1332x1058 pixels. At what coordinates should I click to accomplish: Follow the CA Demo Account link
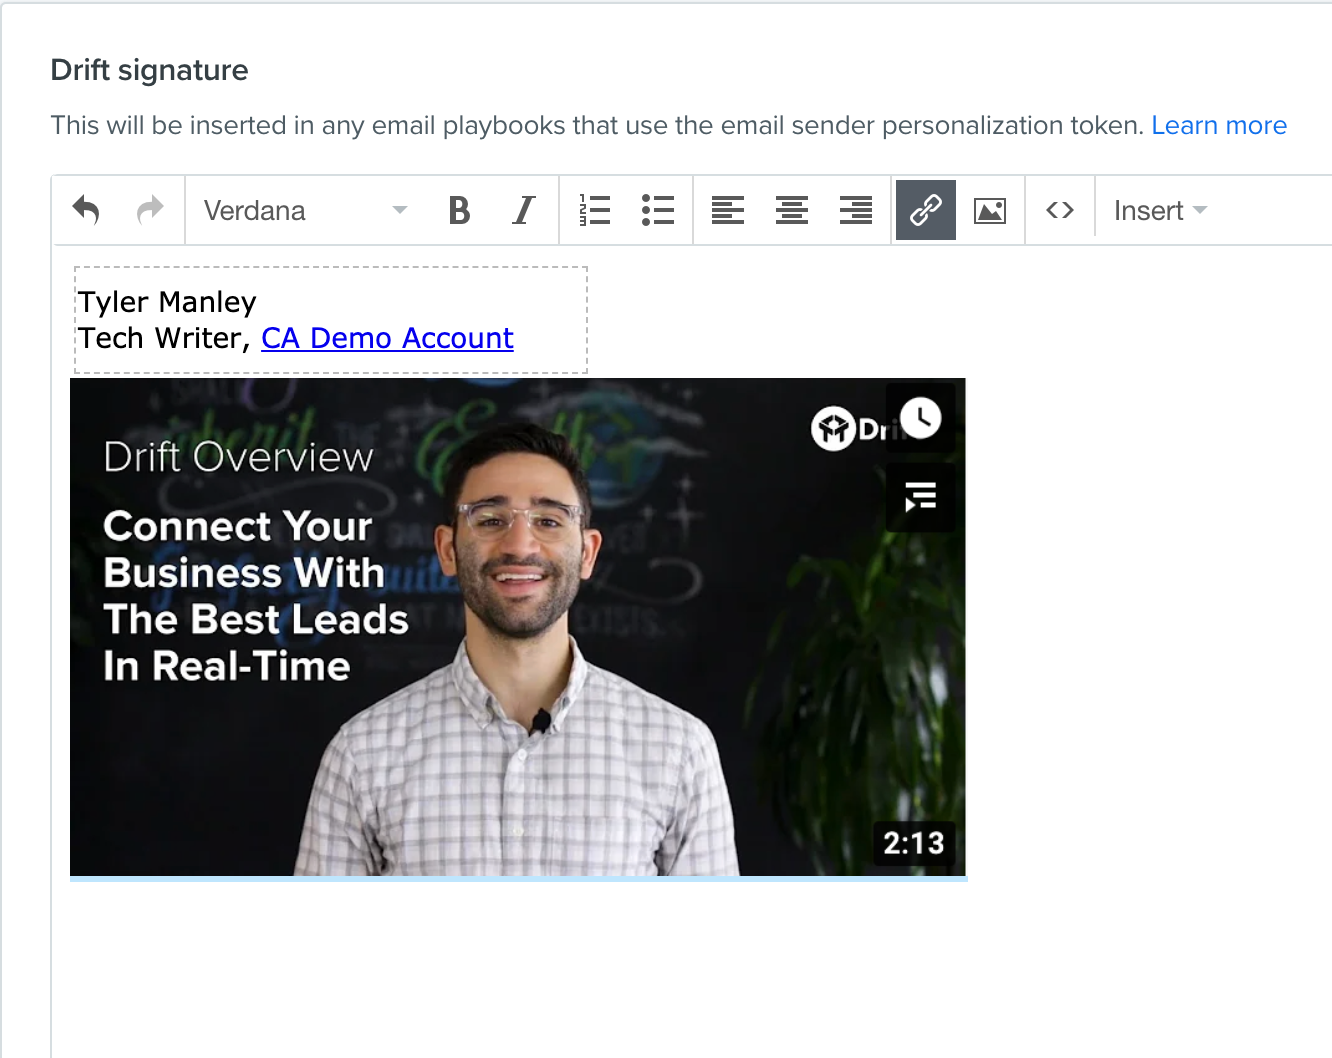387,338
